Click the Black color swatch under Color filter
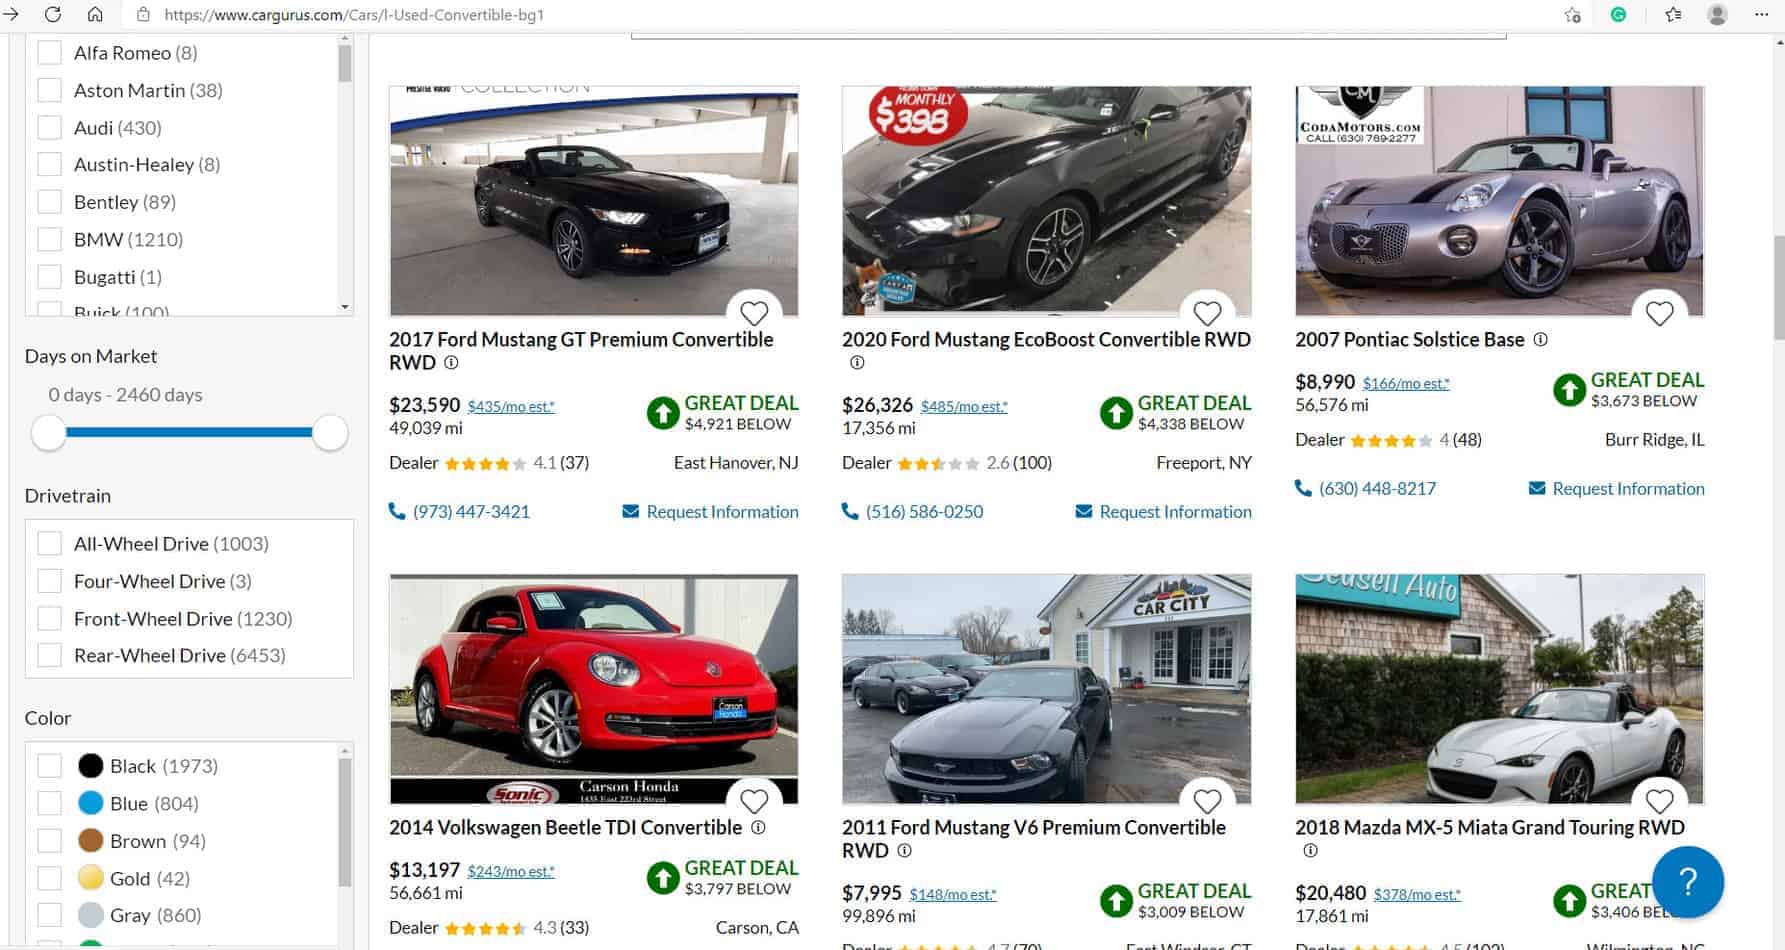 [91, 765]
